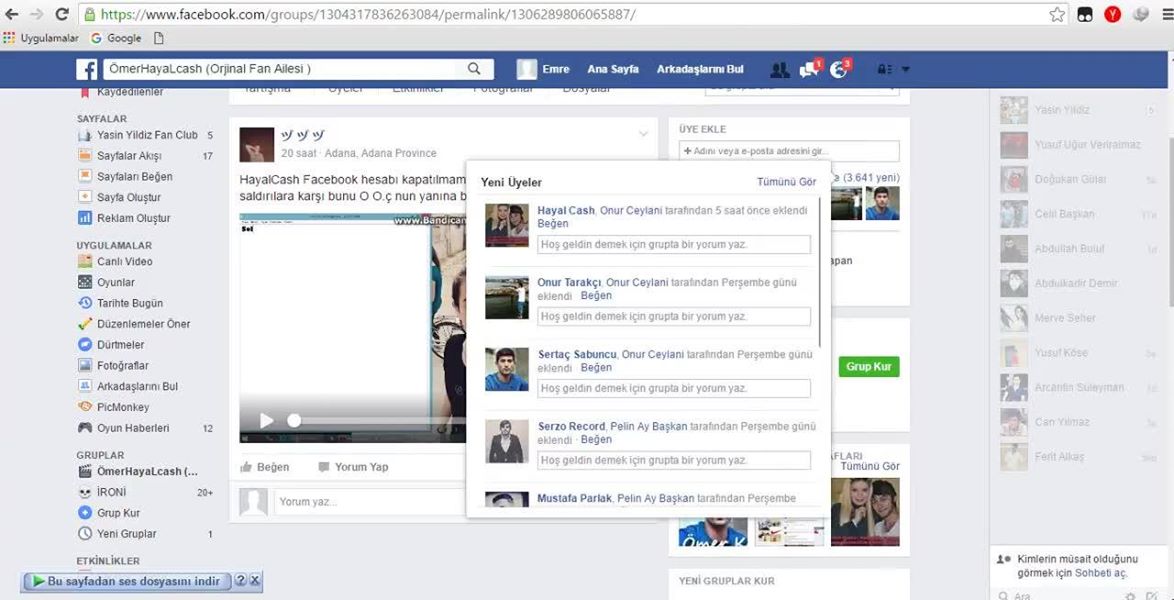Open Arkadaşlarını Bul in top bar
Viewport: 1174px width, 600px height.
(x=700, y=69)
